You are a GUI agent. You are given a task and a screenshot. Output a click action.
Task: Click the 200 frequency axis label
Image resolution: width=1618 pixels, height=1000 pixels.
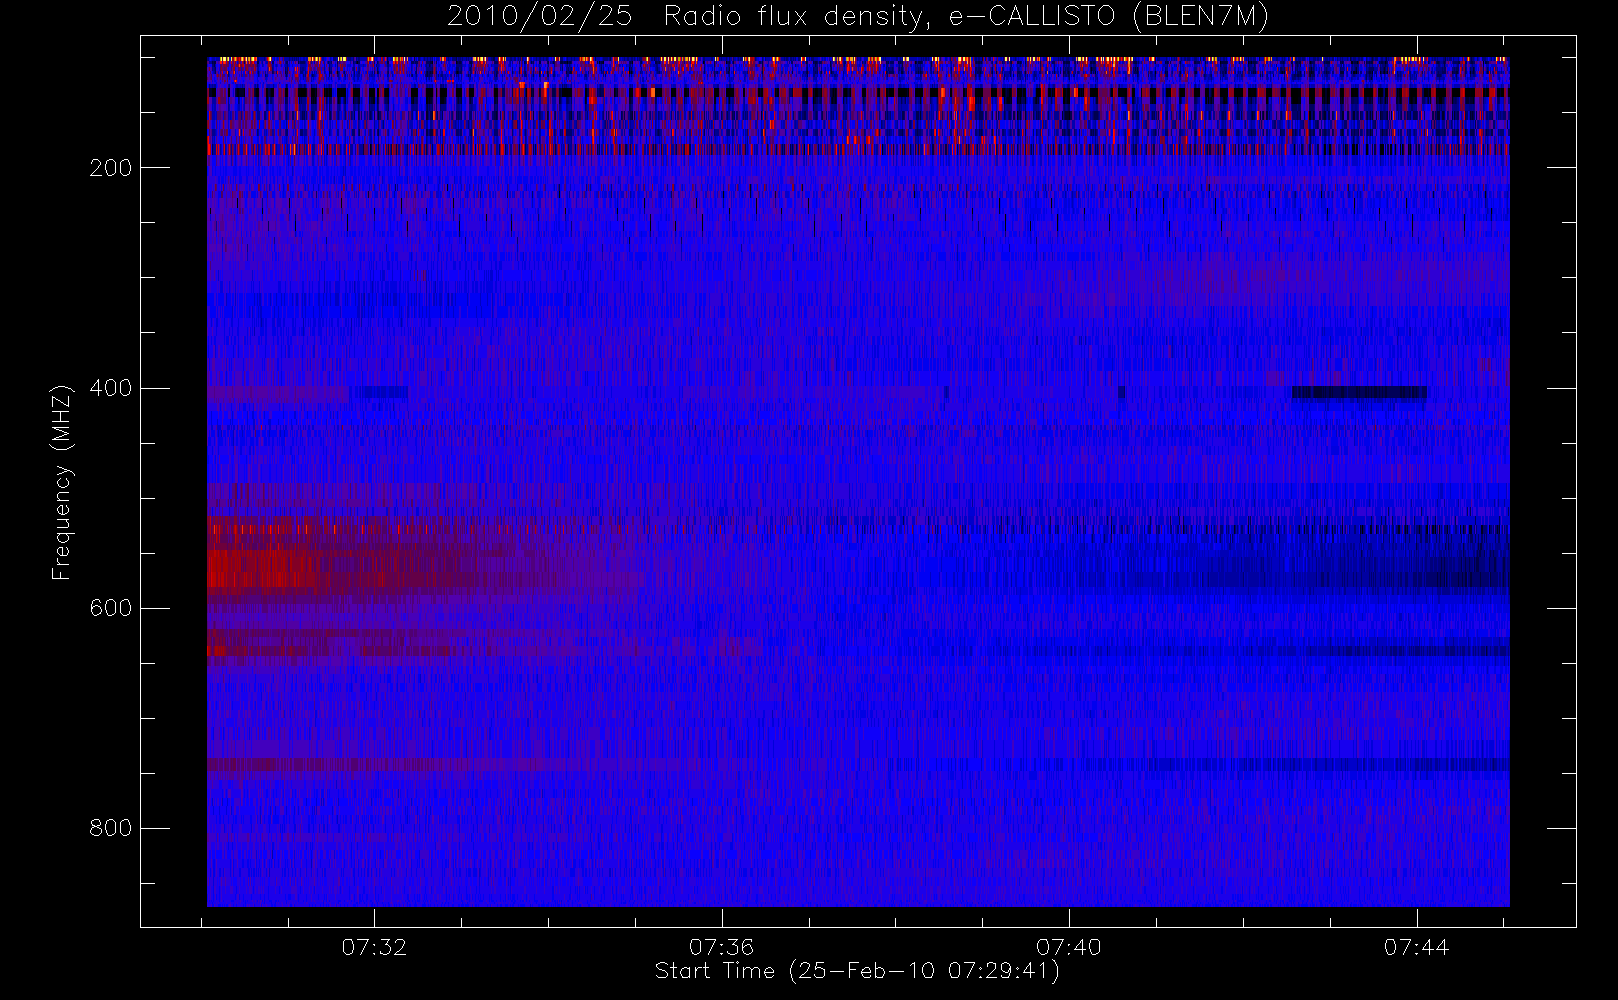click(110, 168)
